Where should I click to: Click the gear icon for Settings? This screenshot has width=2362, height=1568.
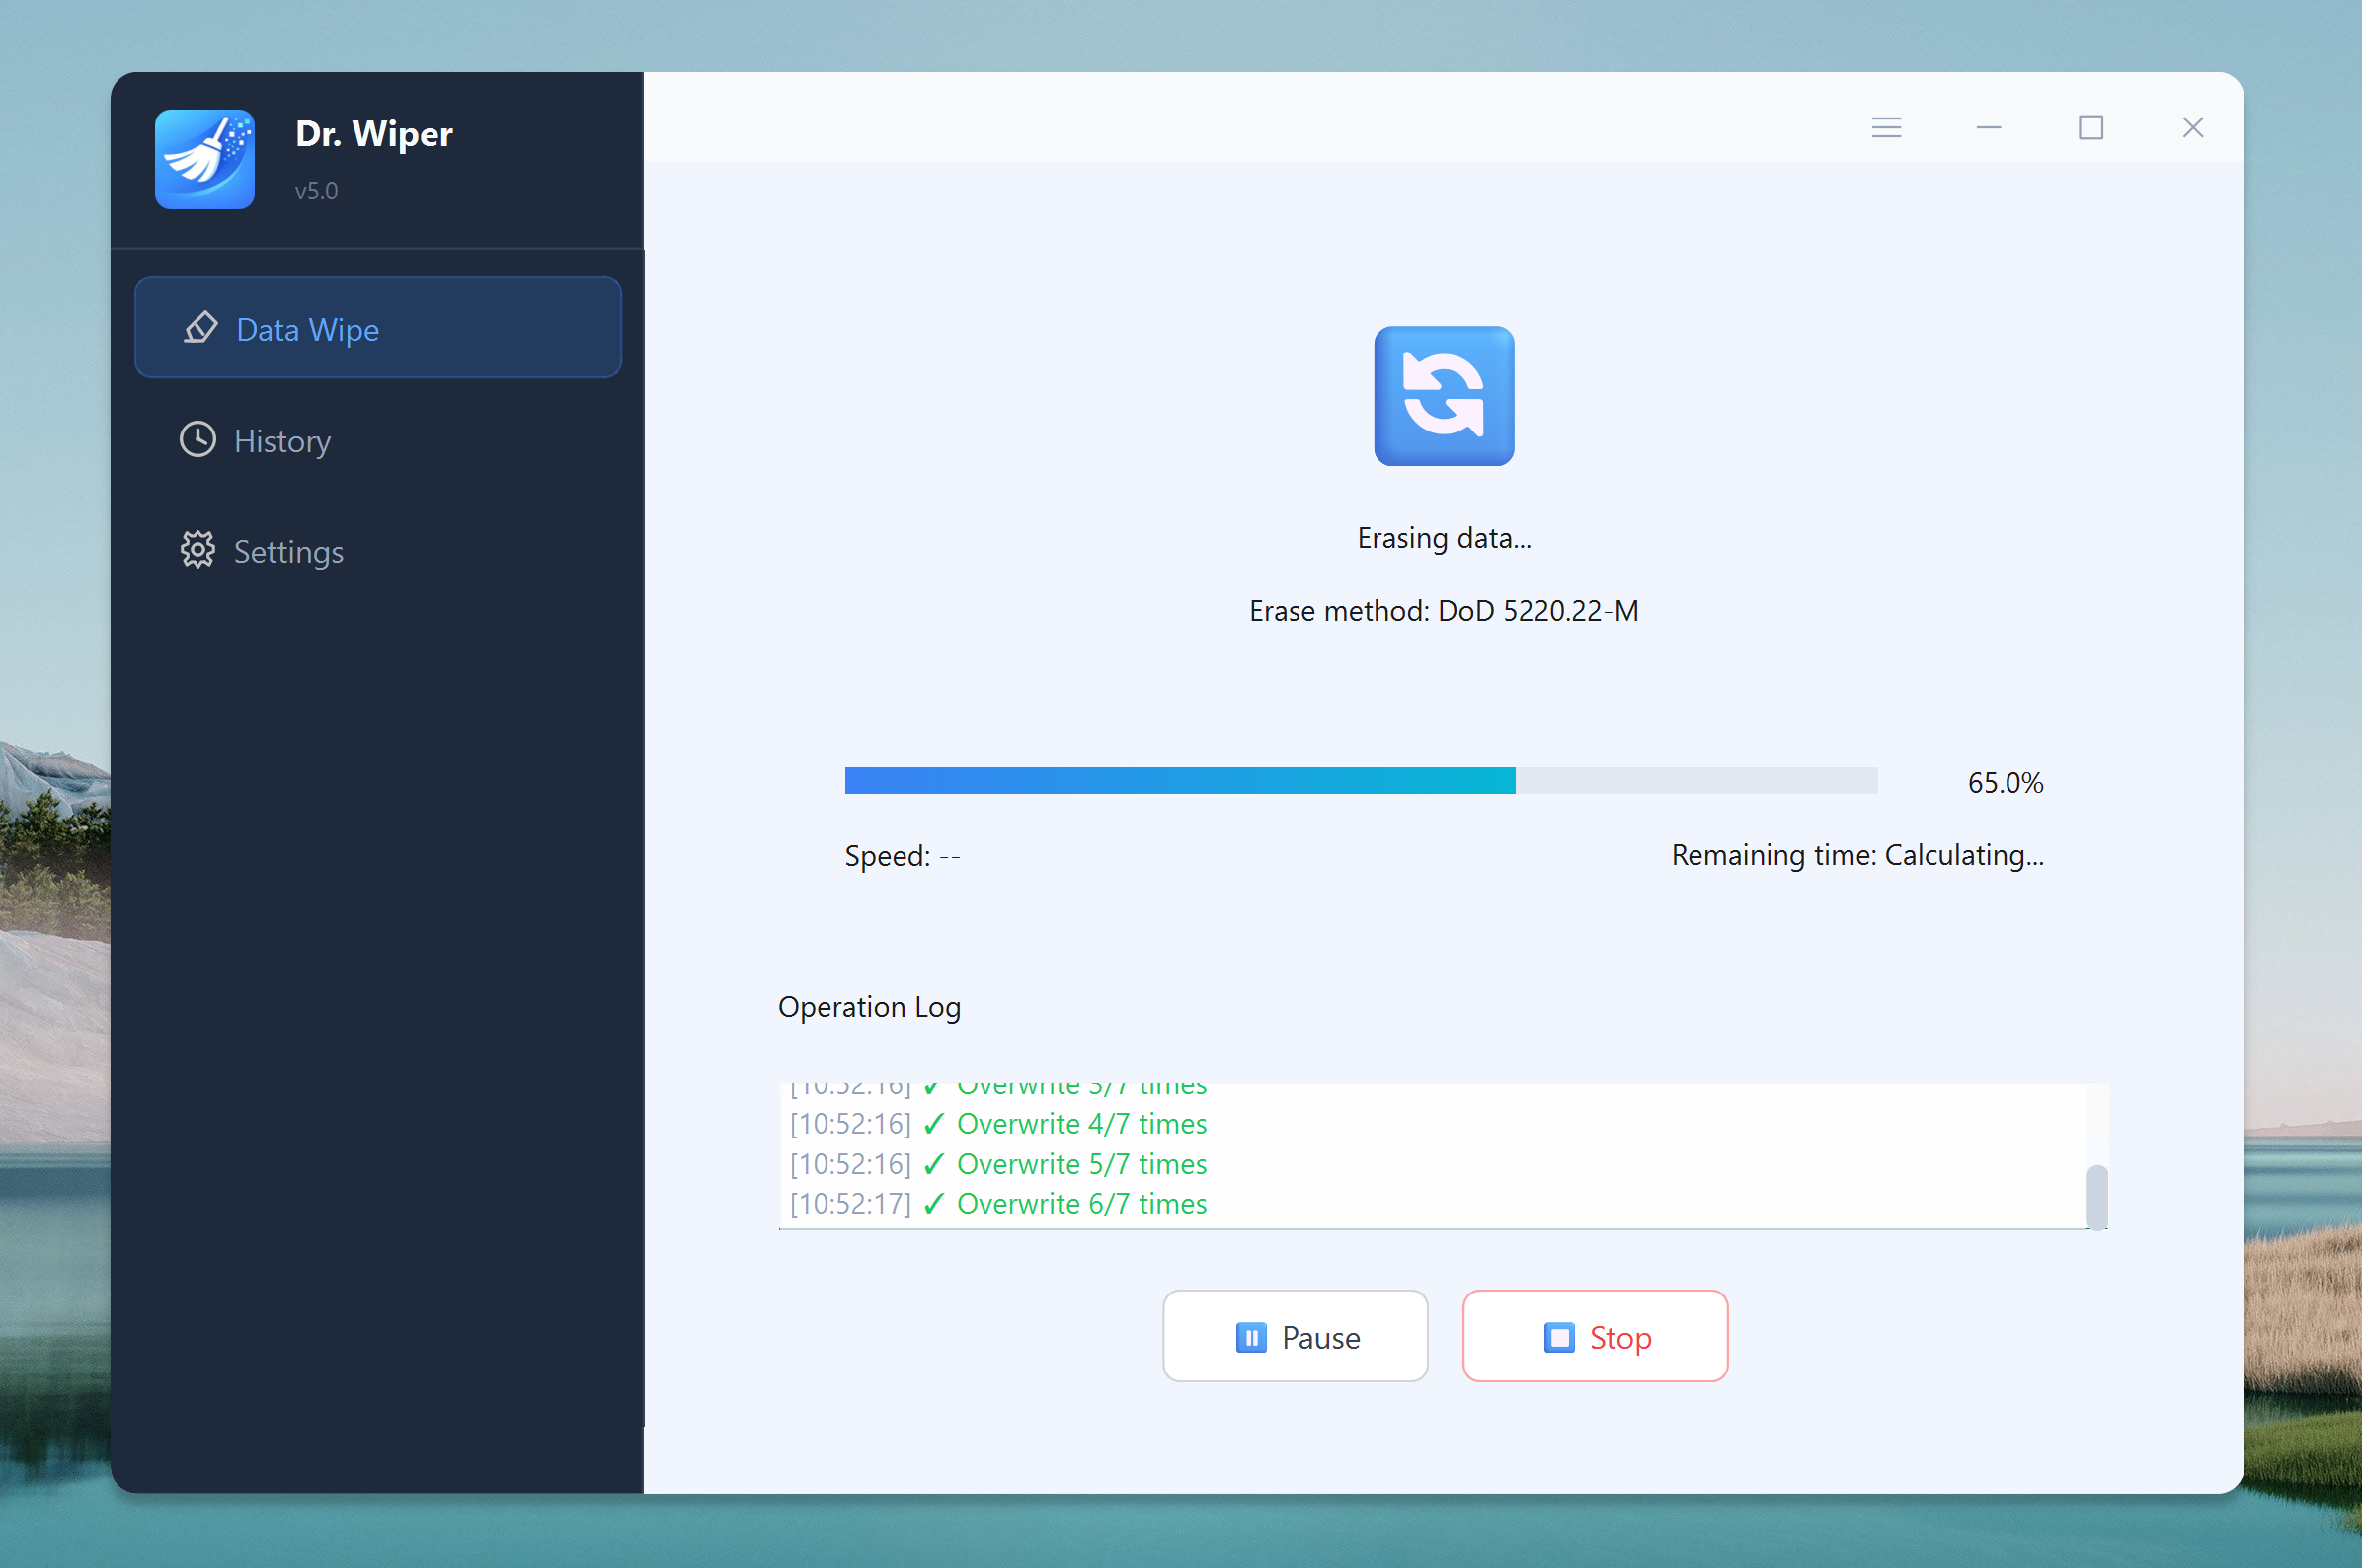tap(197, 550)
